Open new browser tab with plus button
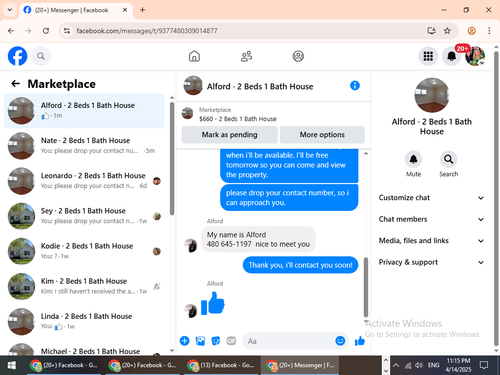 142,10
